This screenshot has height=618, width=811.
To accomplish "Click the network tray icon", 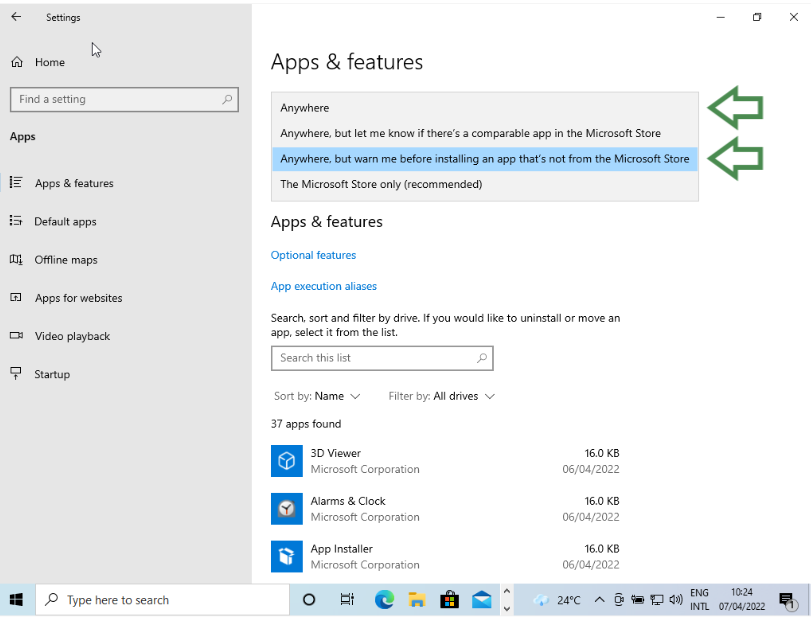I will (656, 600).
